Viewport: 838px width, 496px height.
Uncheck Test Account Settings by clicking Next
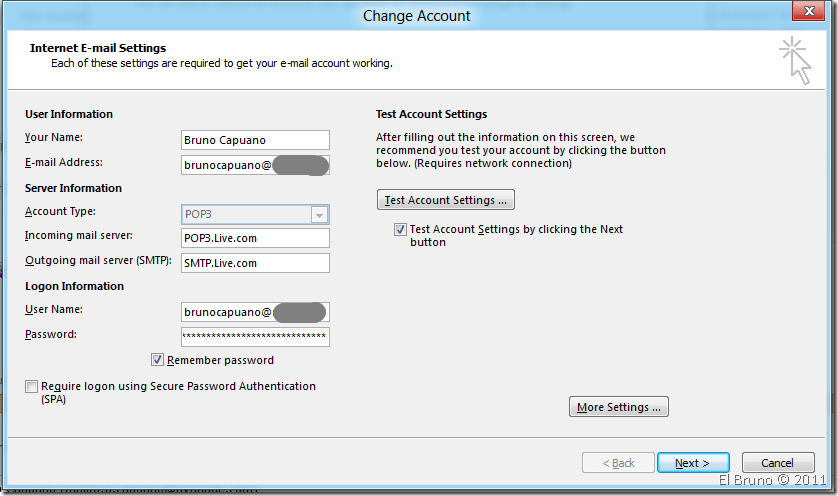coord(400,230)
